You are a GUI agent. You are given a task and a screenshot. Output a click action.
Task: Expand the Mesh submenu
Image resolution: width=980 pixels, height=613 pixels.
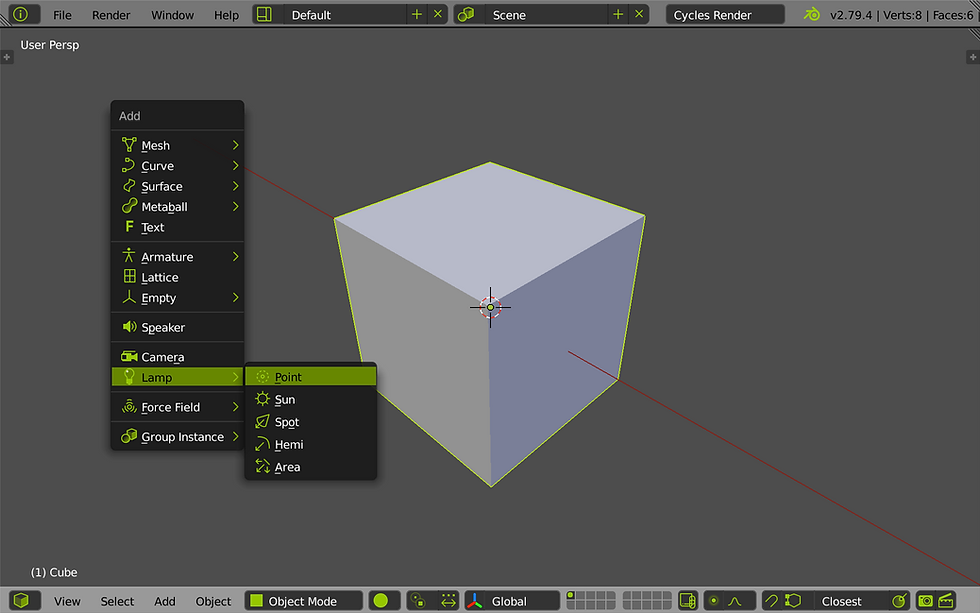(155, 145)
